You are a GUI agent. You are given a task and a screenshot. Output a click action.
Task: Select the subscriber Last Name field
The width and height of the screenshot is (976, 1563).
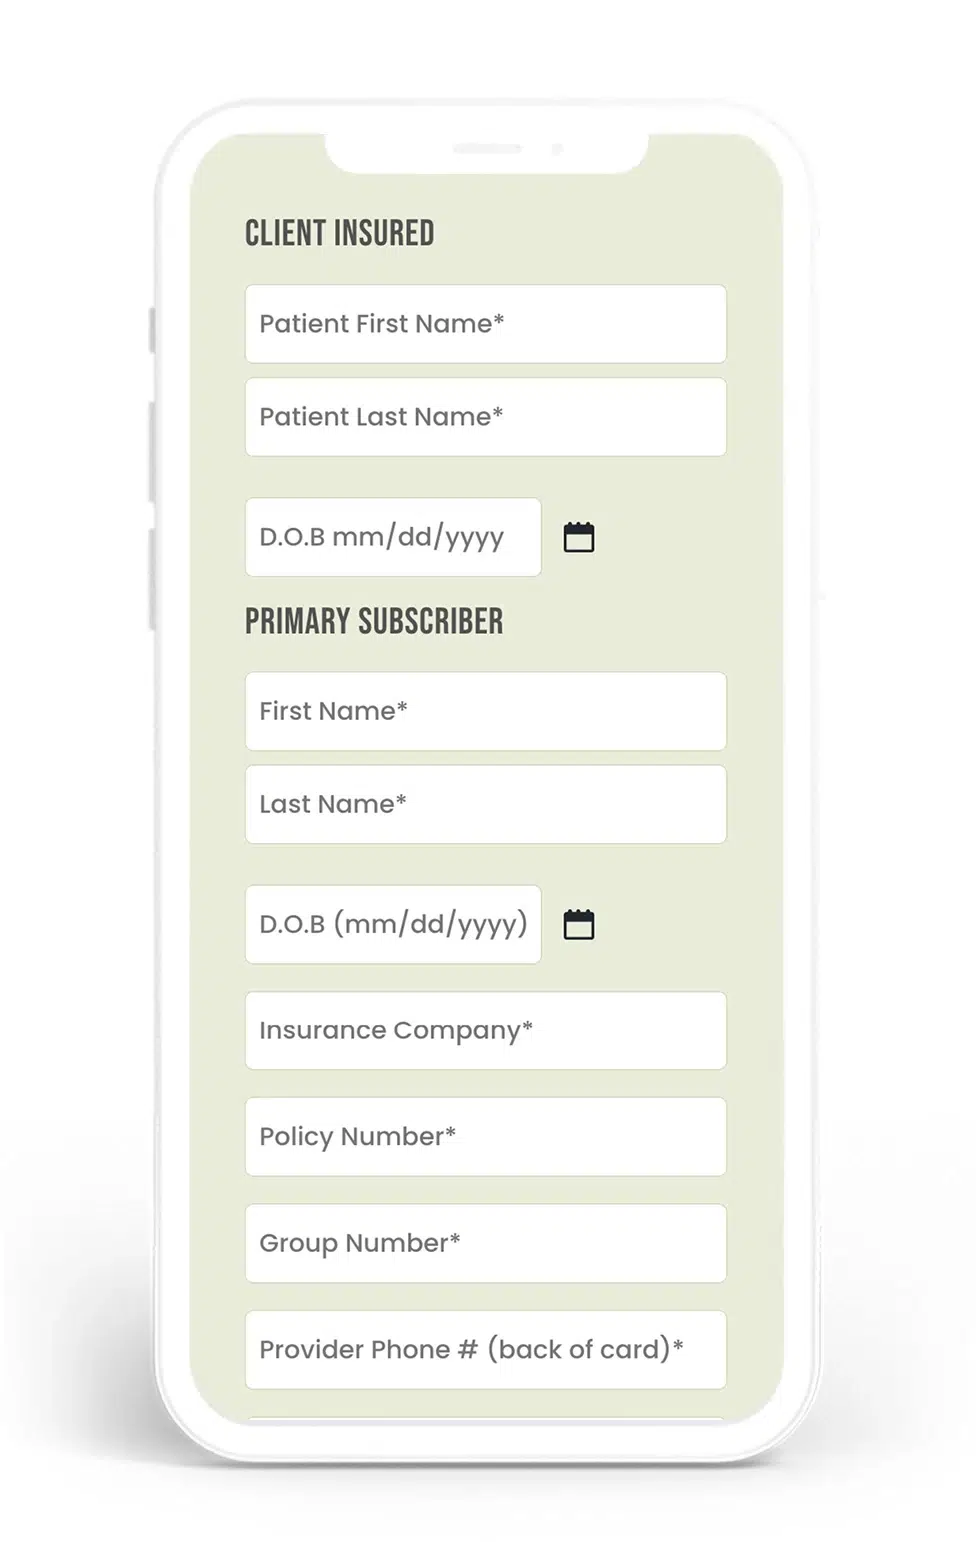click(x=486, y=804)
